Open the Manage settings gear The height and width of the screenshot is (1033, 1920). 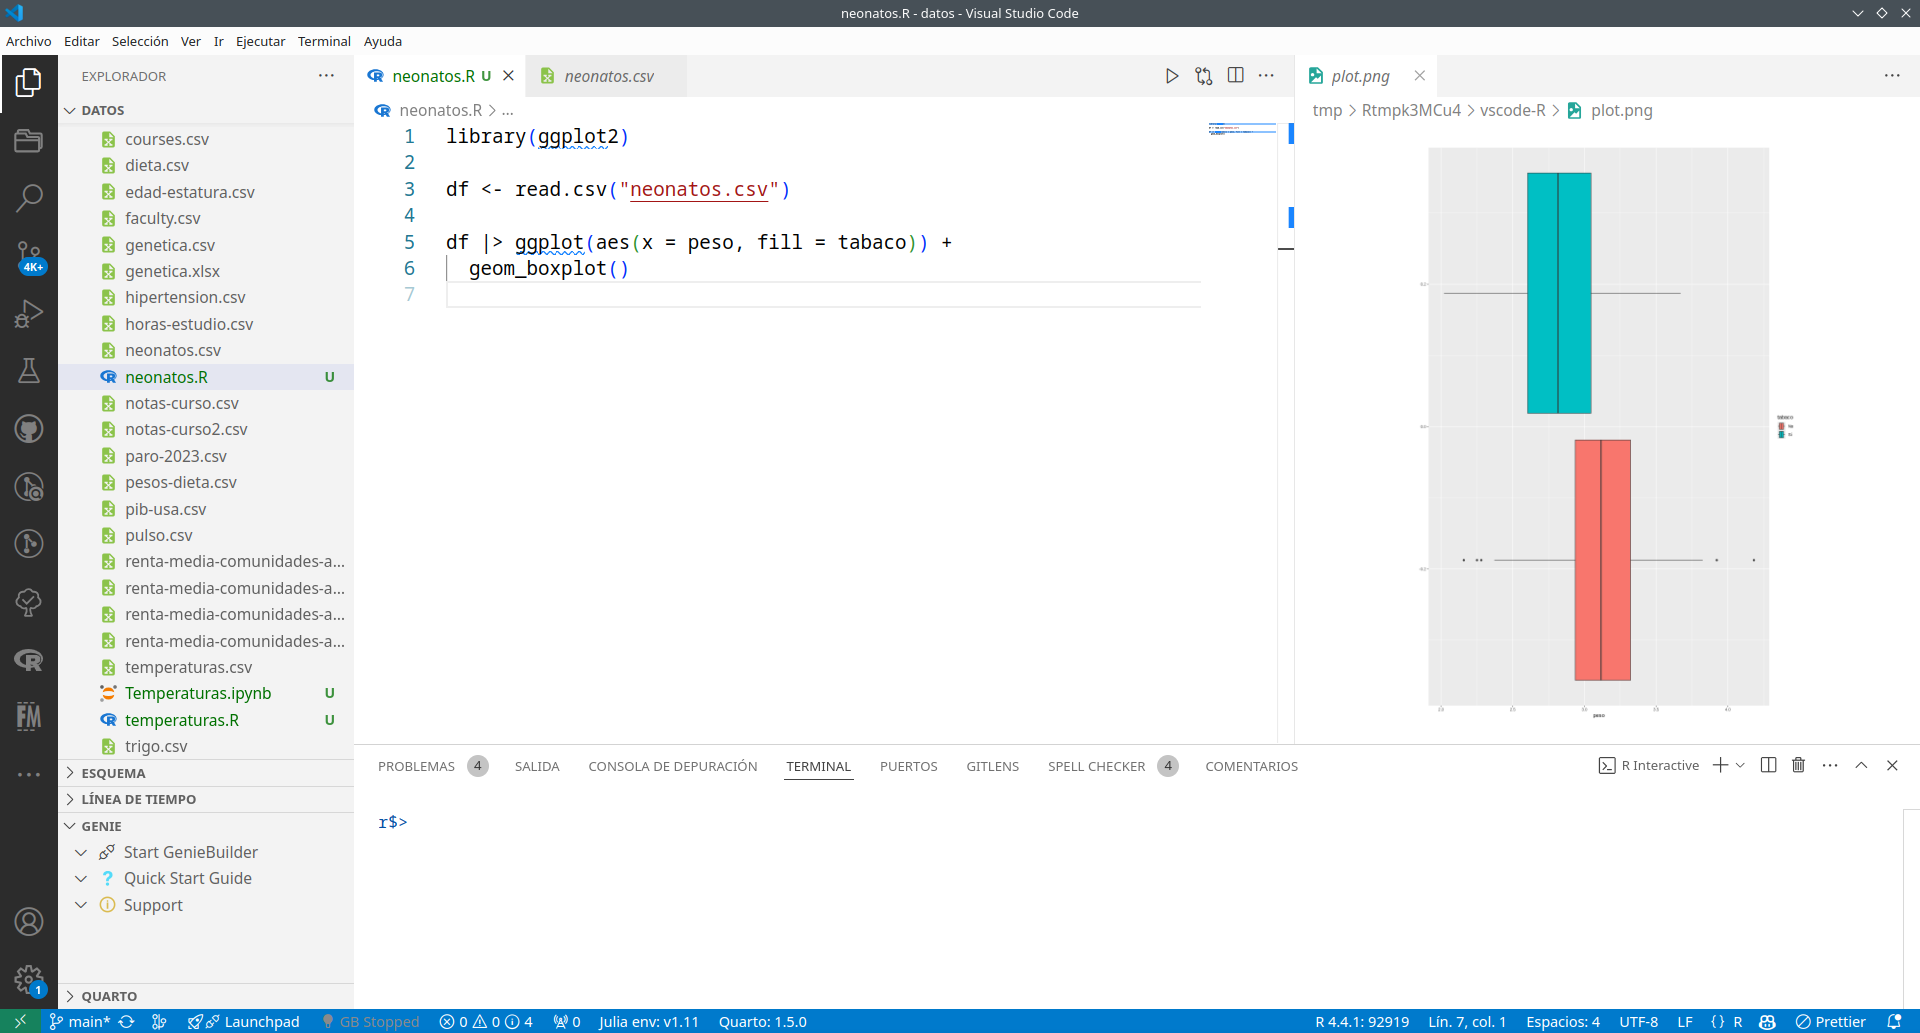pos(29,980)
